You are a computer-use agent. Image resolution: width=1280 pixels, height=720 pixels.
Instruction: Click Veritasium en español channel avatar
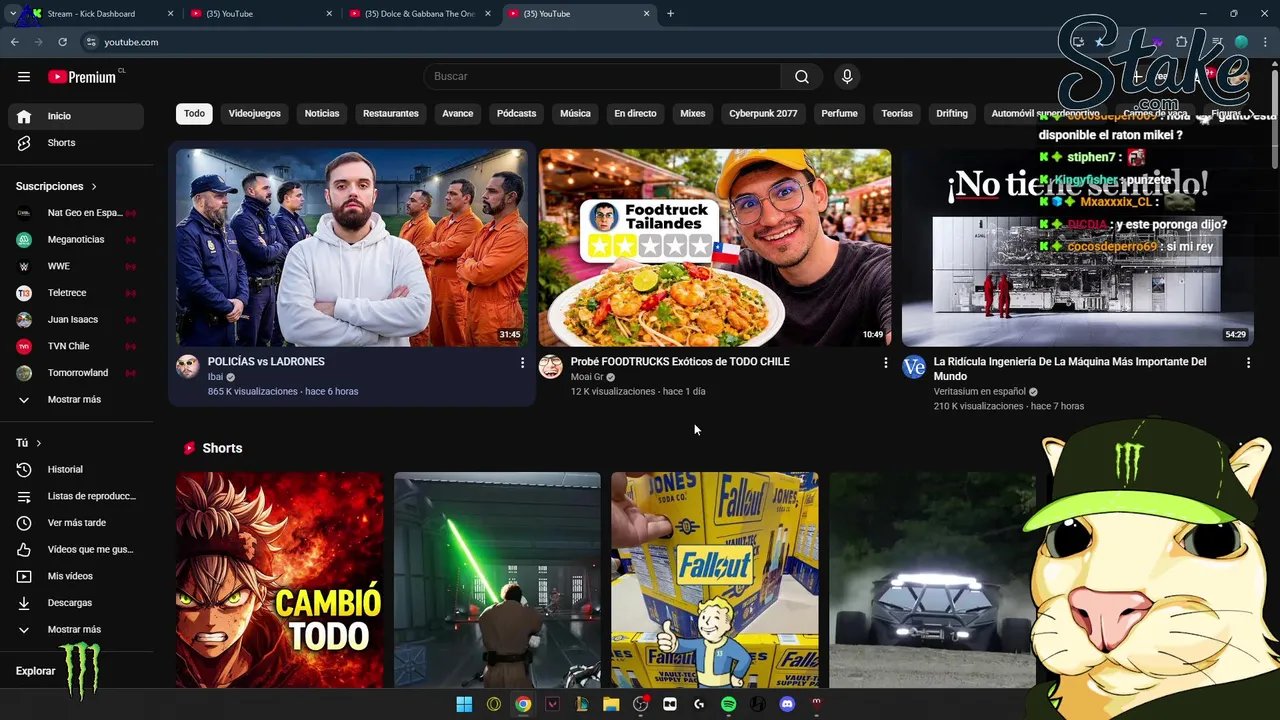click(914, 366)
